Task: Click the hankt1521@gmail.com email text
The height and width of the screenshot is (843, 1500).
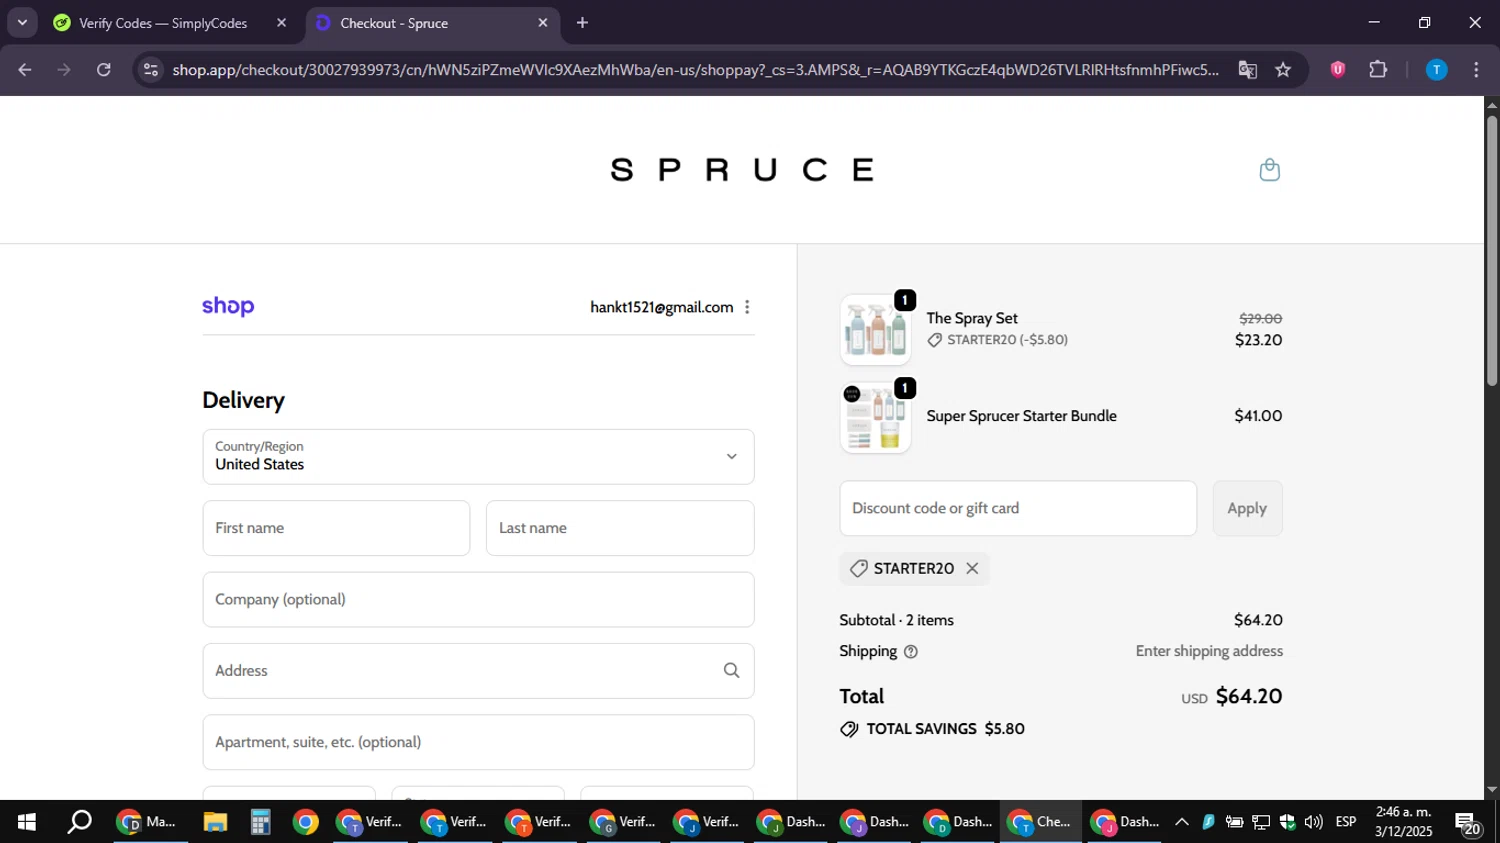Action: tap(661, 307)
